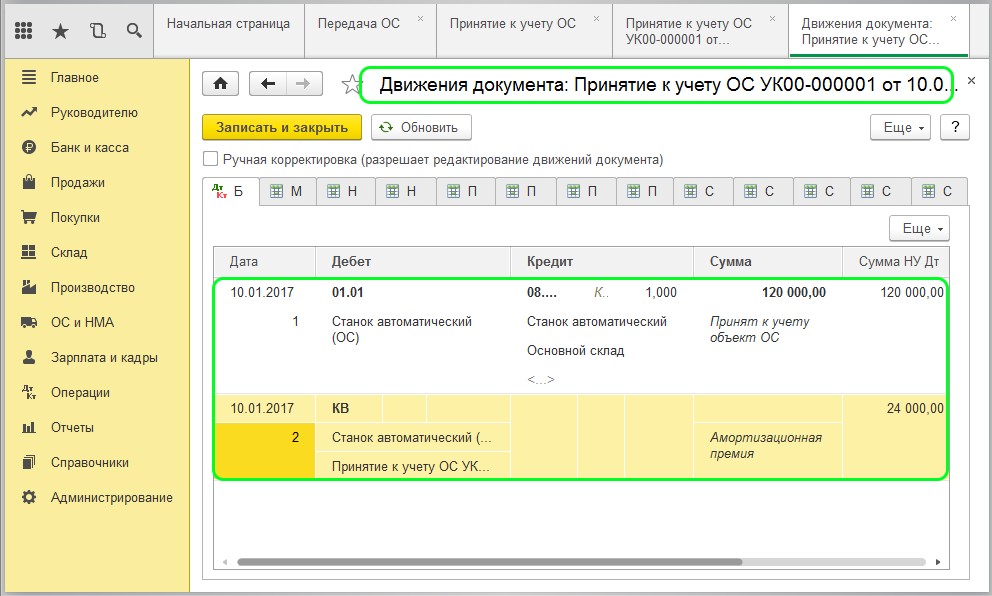
Task: Open Банк и касса section
Action: pos(90,148)
